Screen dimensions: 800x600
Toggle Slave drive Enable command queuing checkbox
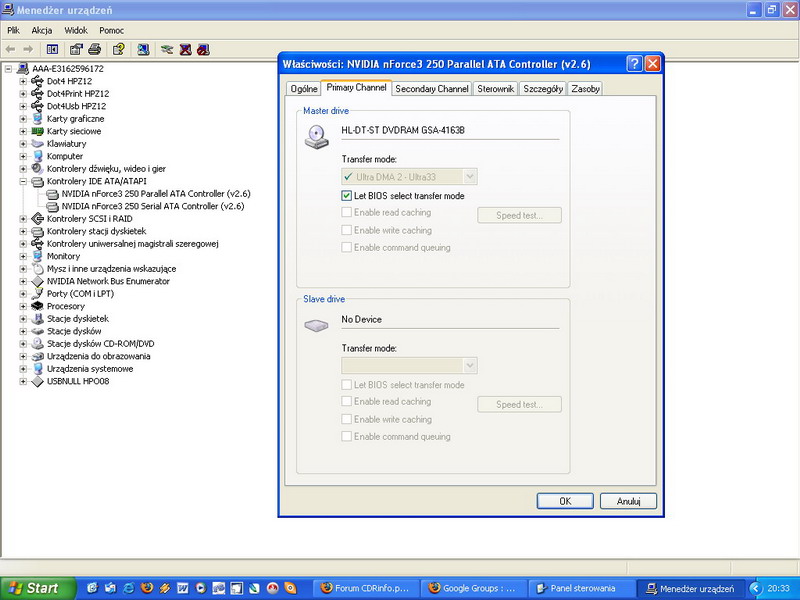(346, 437)
